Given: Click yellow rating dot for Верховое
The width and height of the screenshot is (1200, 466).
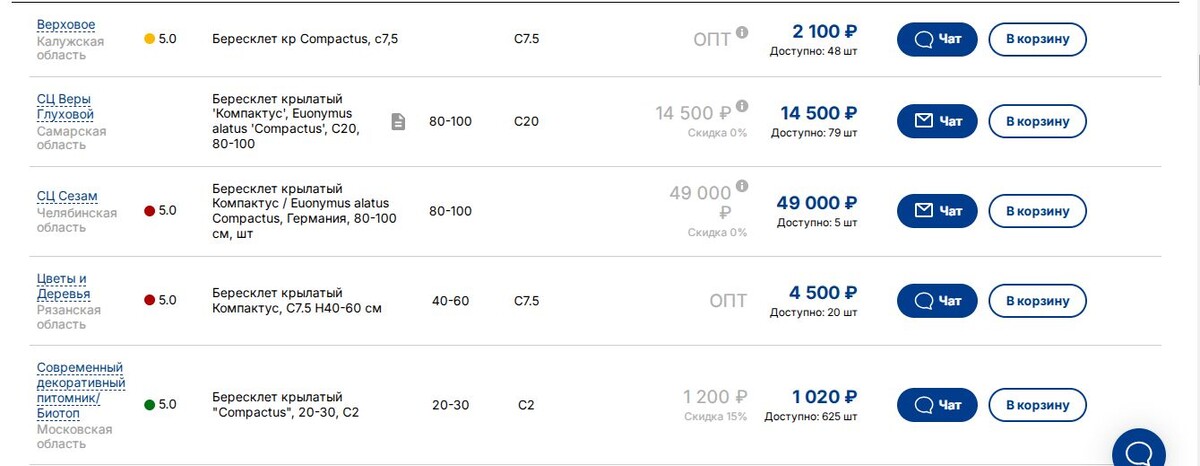Looking at the screenshot, I should (150, 39).
